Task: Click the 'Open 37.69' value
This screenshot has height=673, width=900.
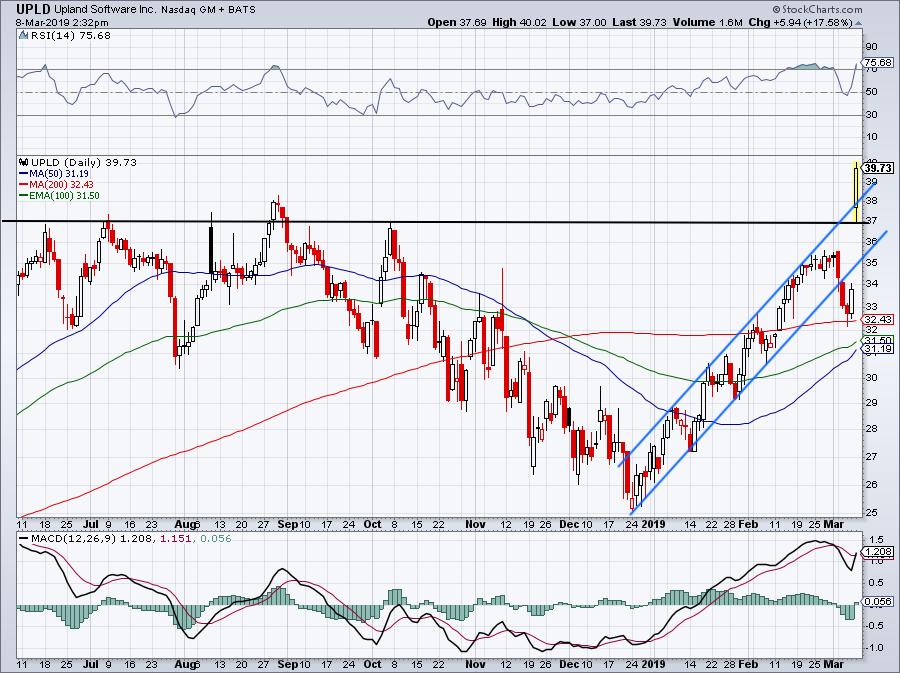Action: 457,22
